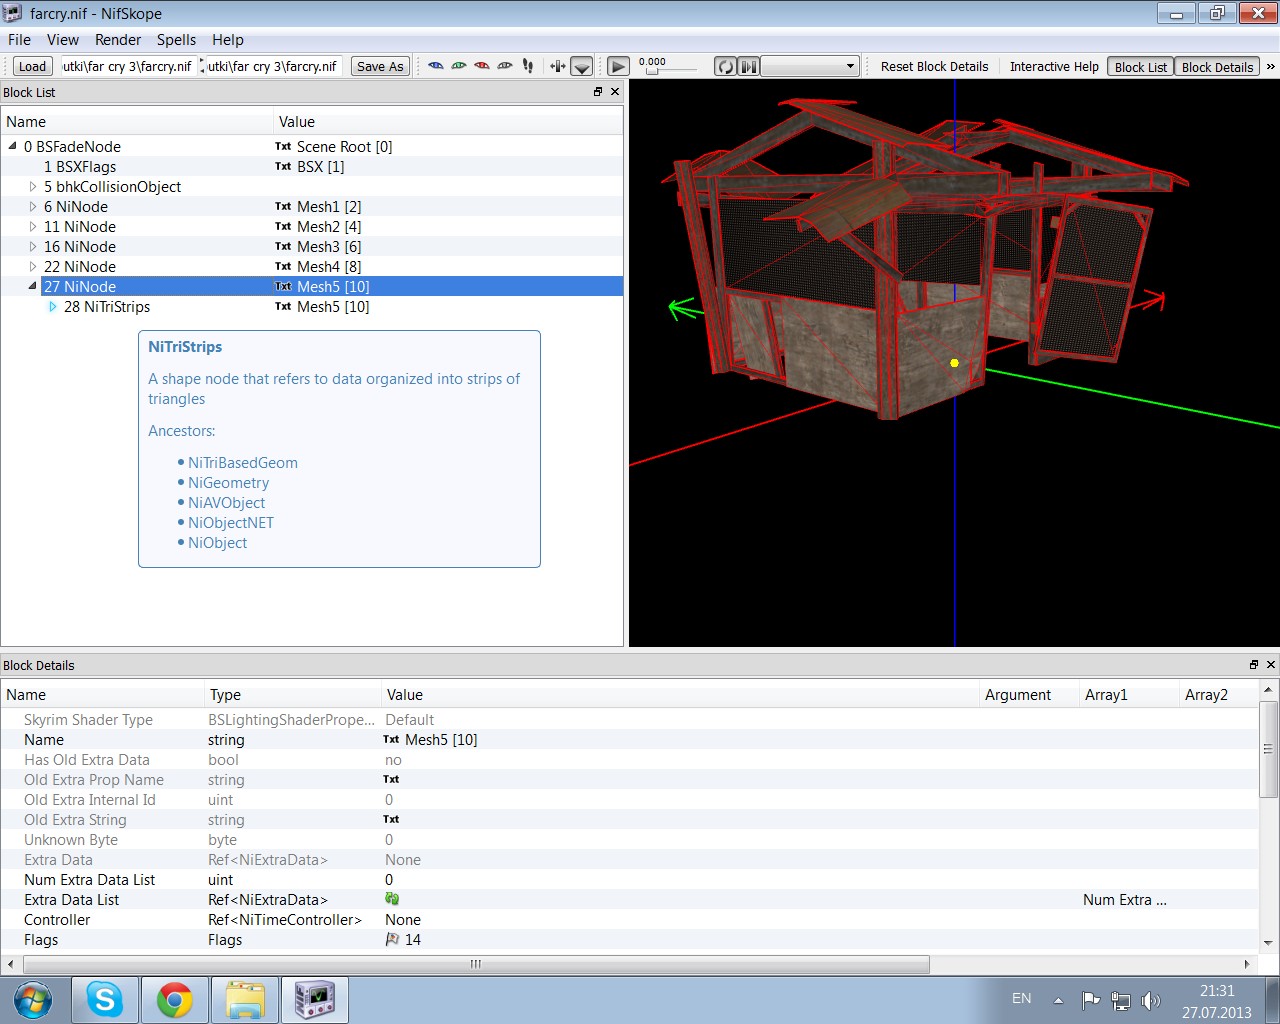Select the 1 BSXFlags row
This screenshot has height=1024, width=1280.
click(x=312, y=166)
